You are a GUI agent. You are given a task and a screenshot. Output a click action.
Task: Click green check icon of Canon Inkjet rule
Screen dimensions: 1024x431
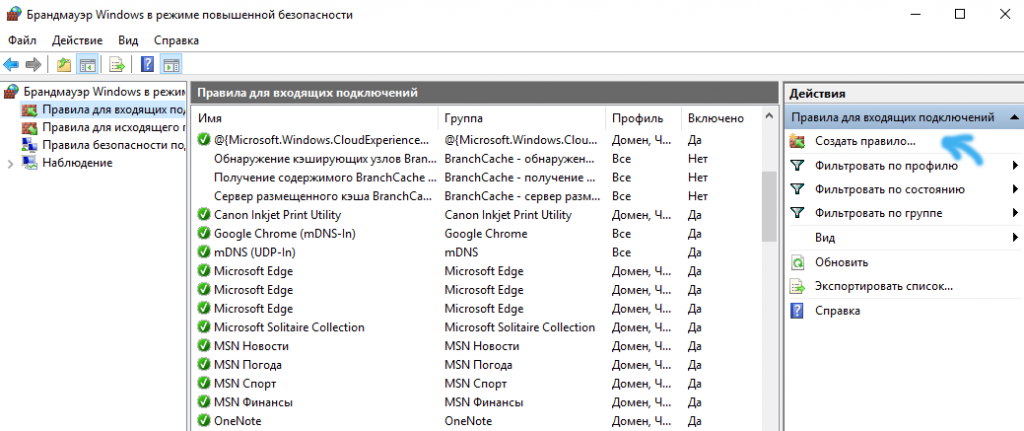tap(204, 214)
